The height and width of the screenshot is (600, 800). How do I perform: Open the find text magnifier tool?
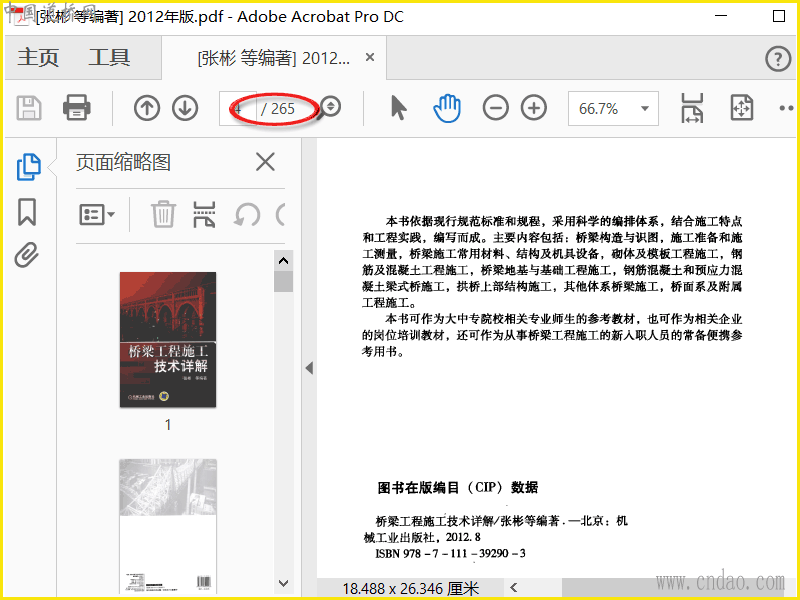(330, 108)
